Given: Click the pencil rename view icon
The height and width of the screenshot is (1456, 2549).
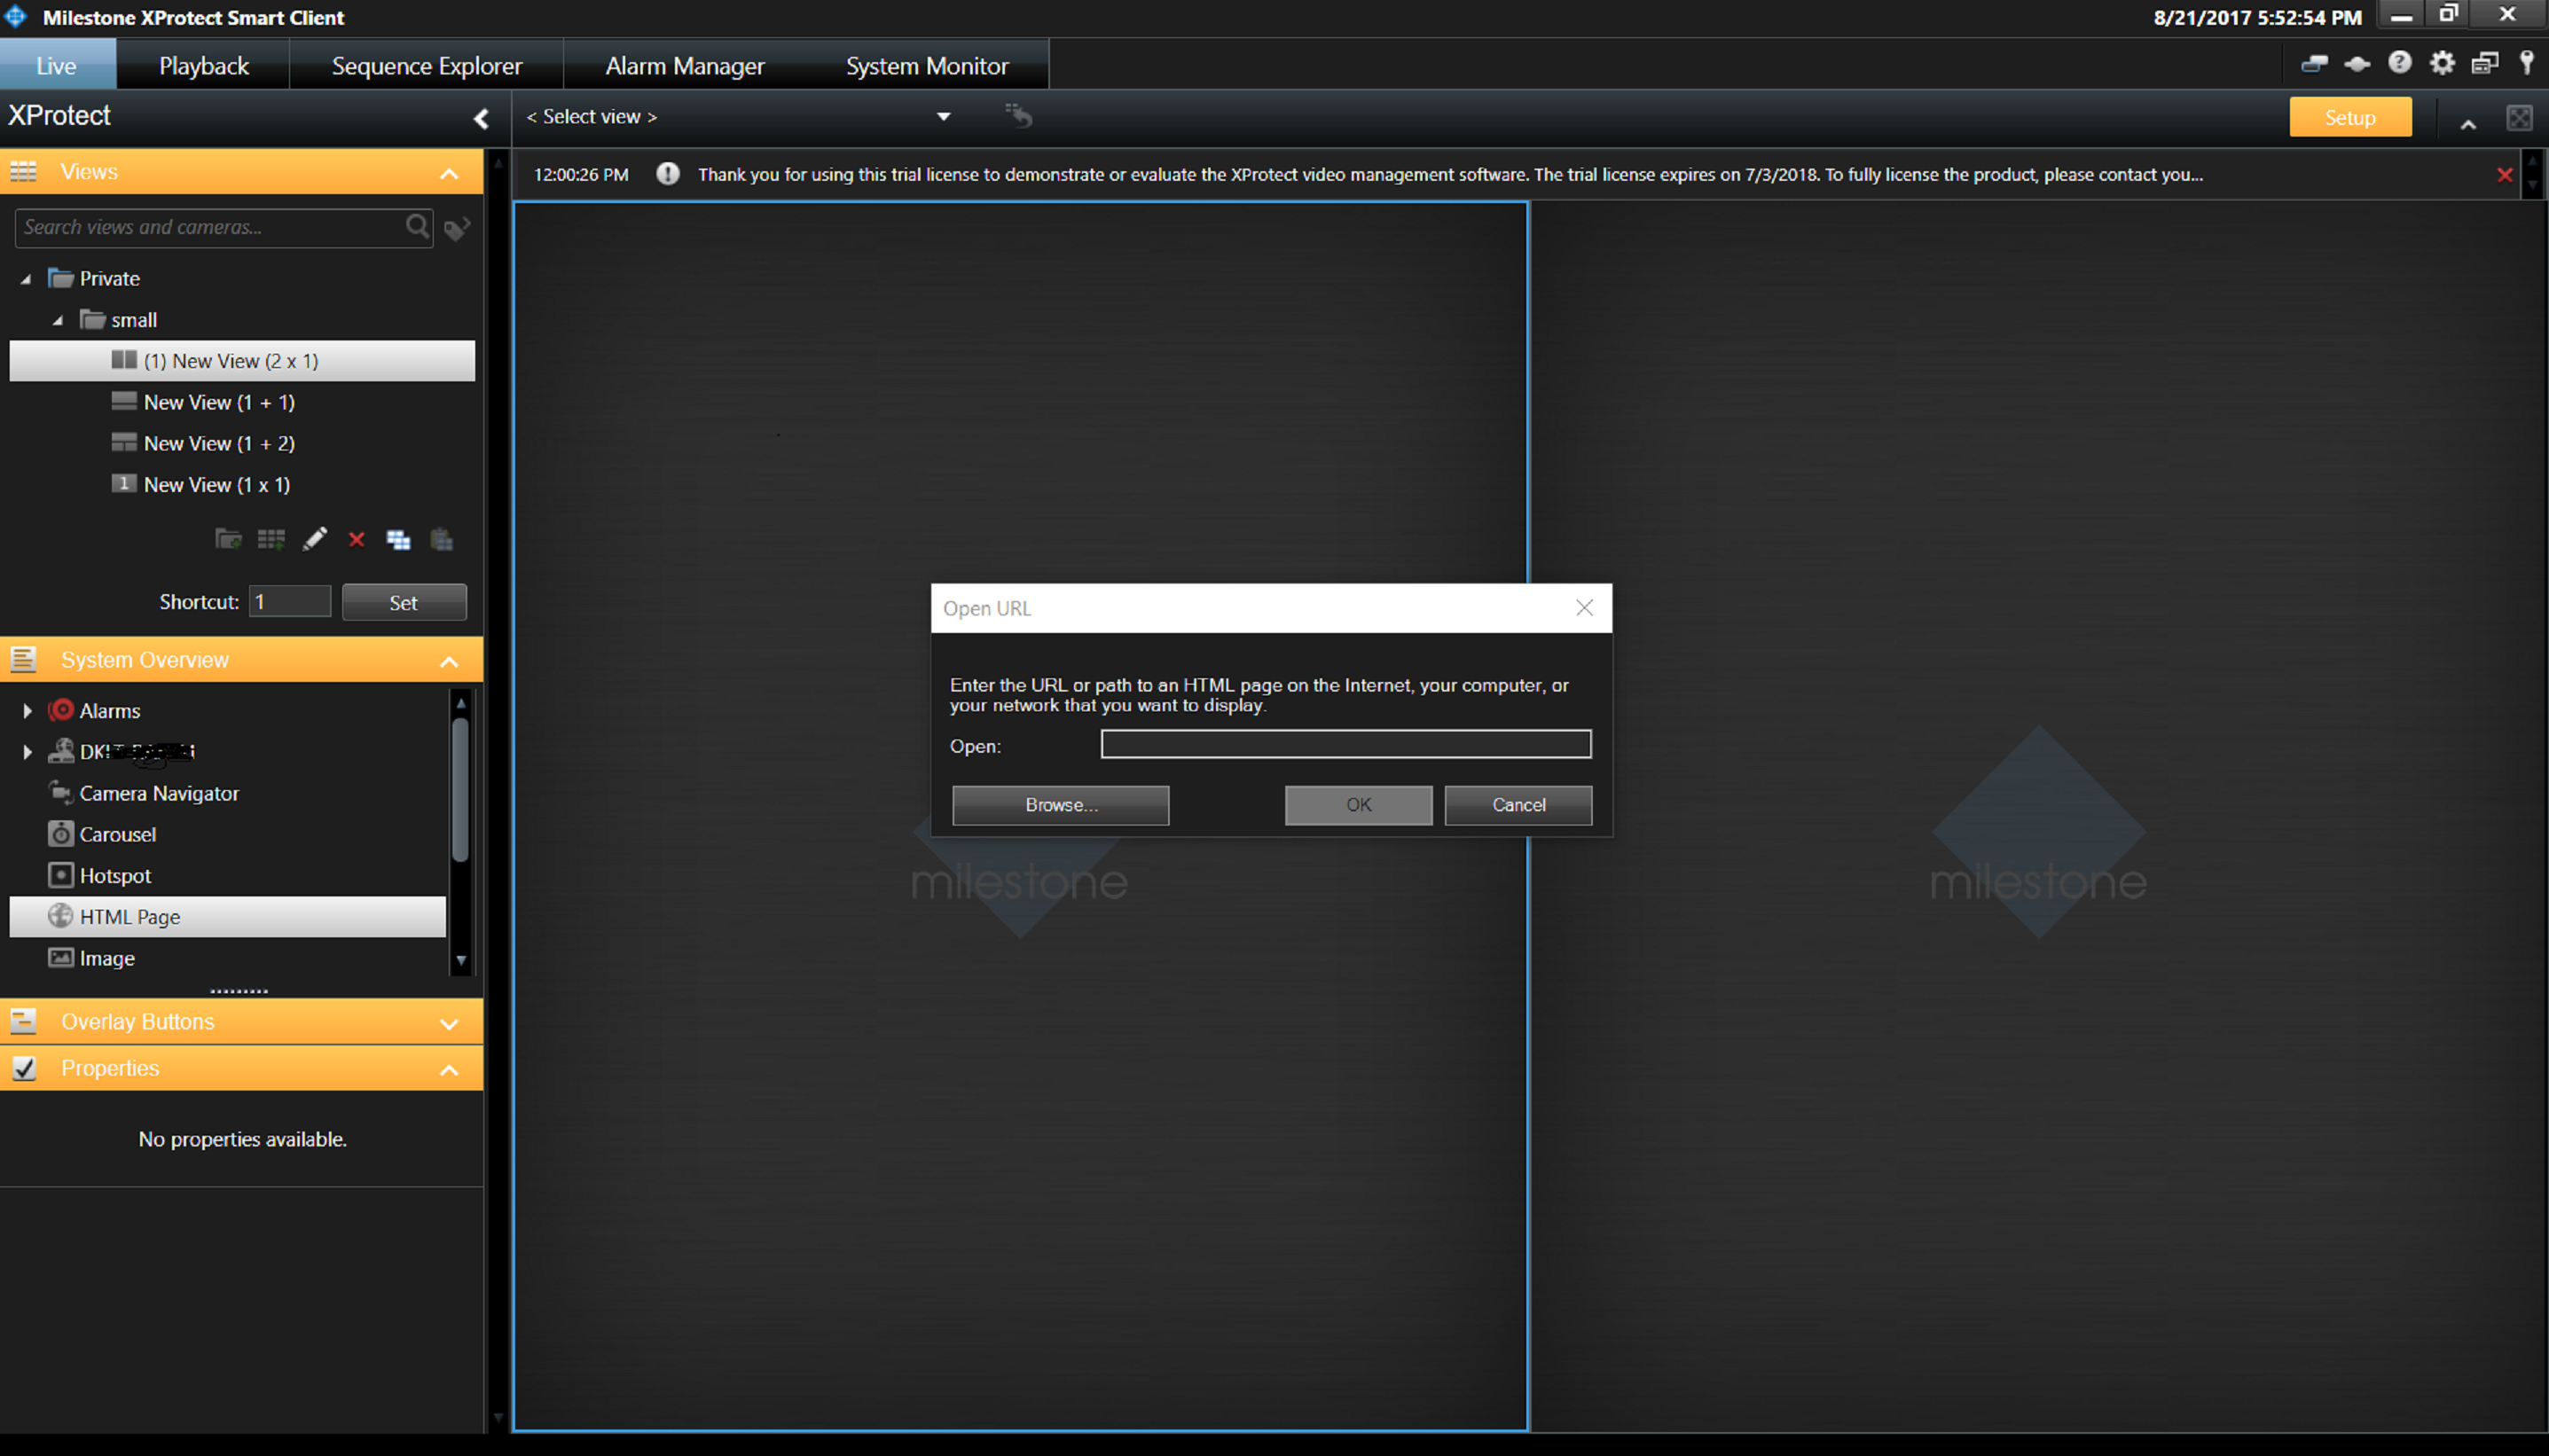Looking at the screenshot, I should coord(314,540).
